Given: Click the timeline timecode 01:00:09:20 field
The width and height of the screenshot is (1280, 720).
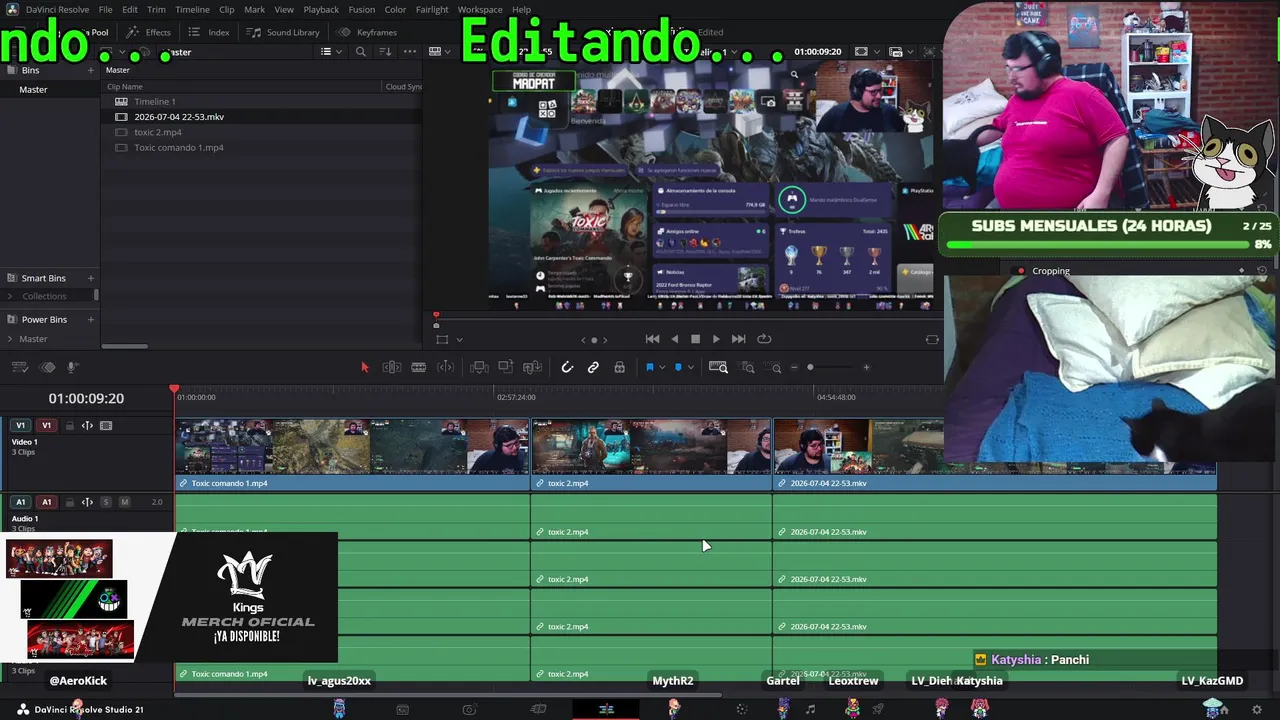Looking at the screenshot, I should click(86, 398).
